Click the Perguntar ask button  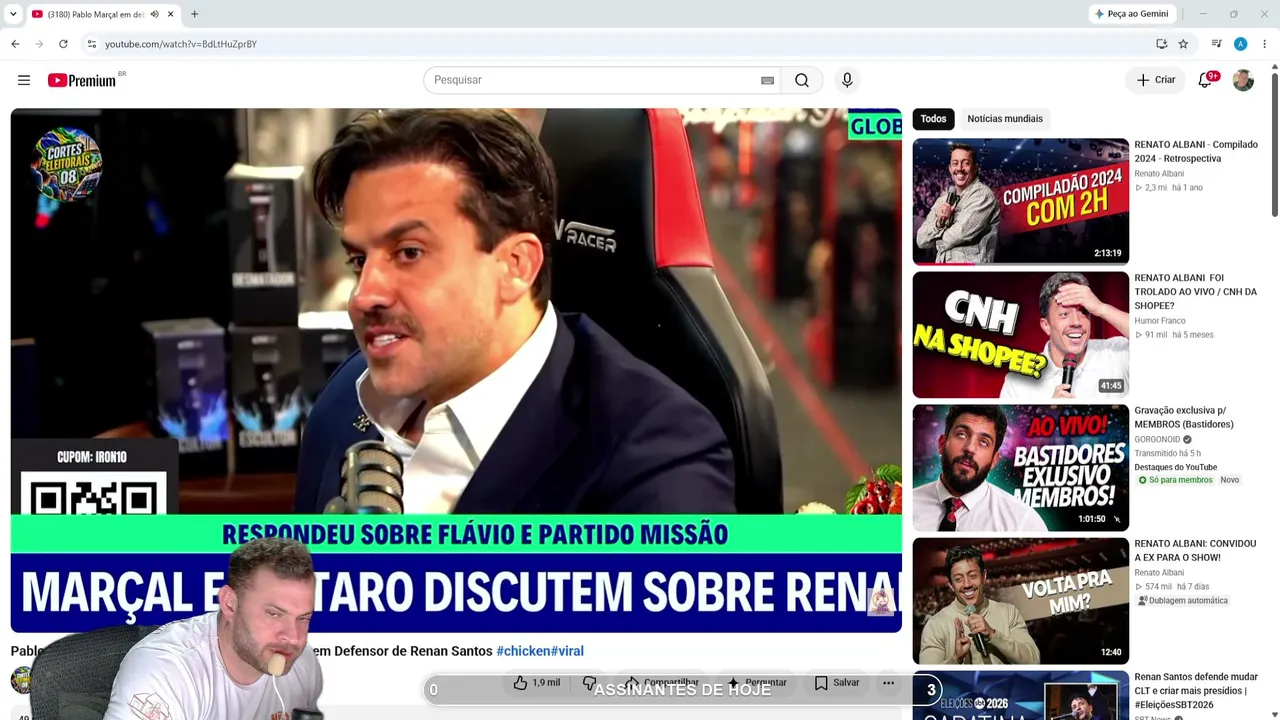pyautogui.click(x=756, y=683)
